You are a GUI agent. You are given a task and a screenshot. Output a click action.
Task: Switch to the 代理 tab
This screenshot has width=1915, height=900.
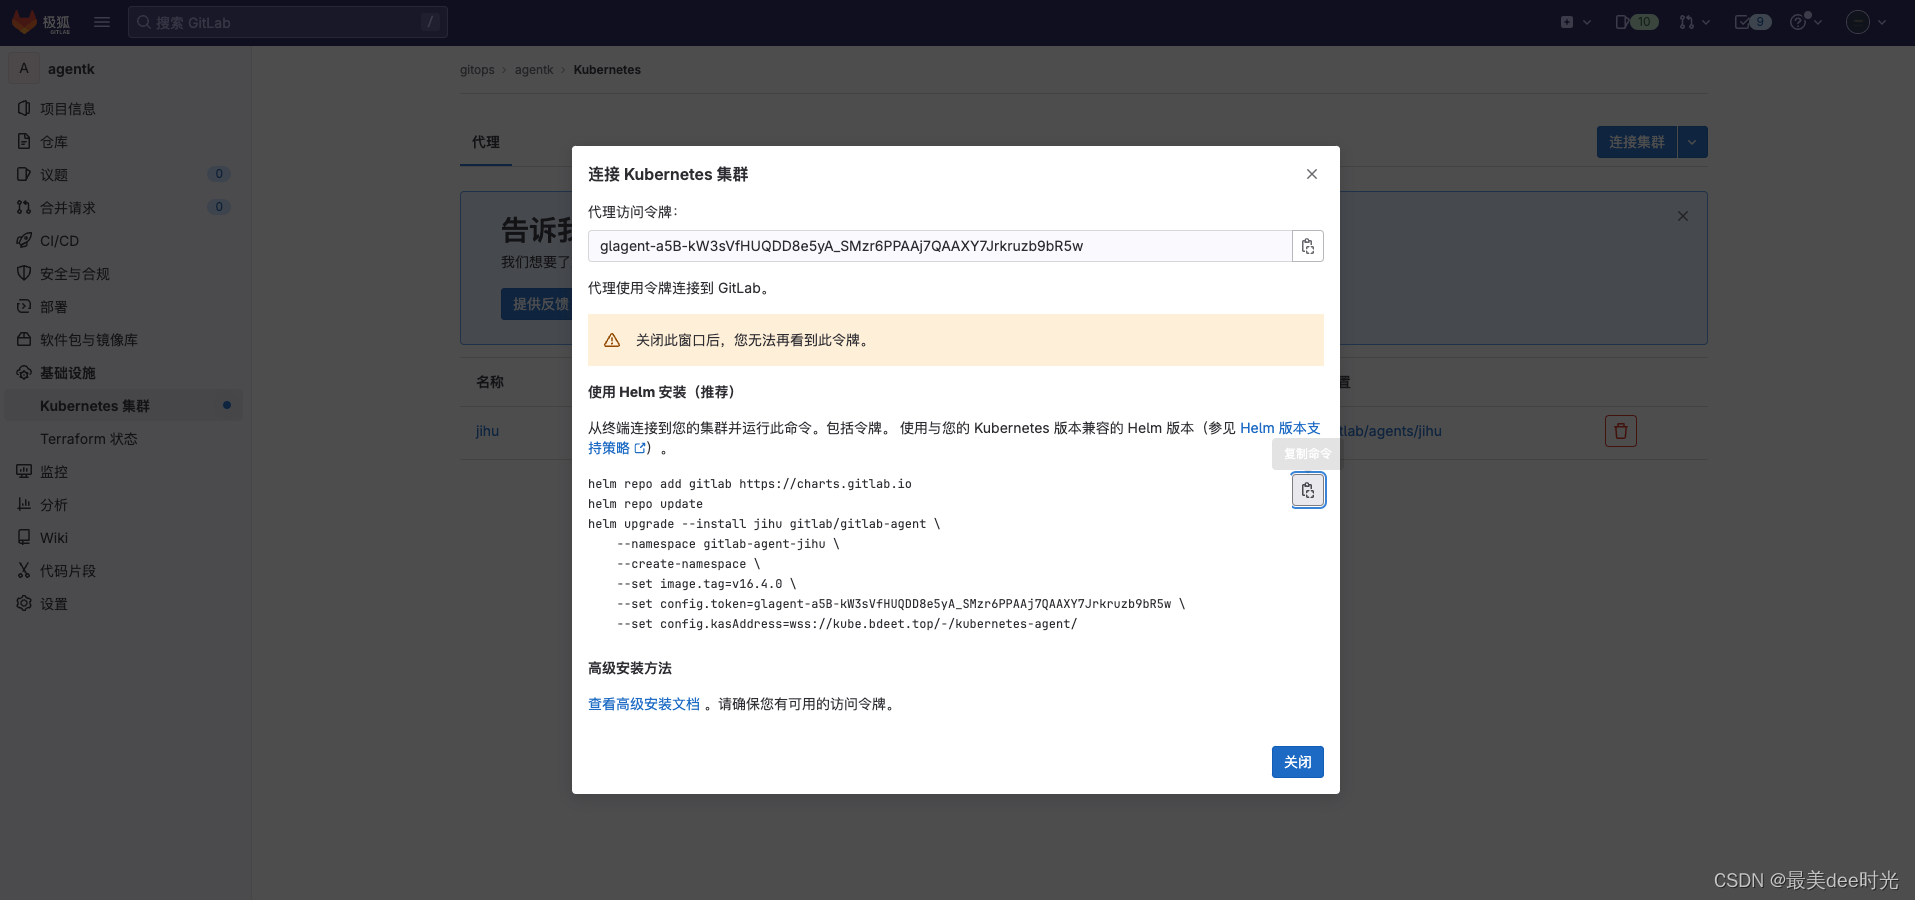tap(485, 142)
